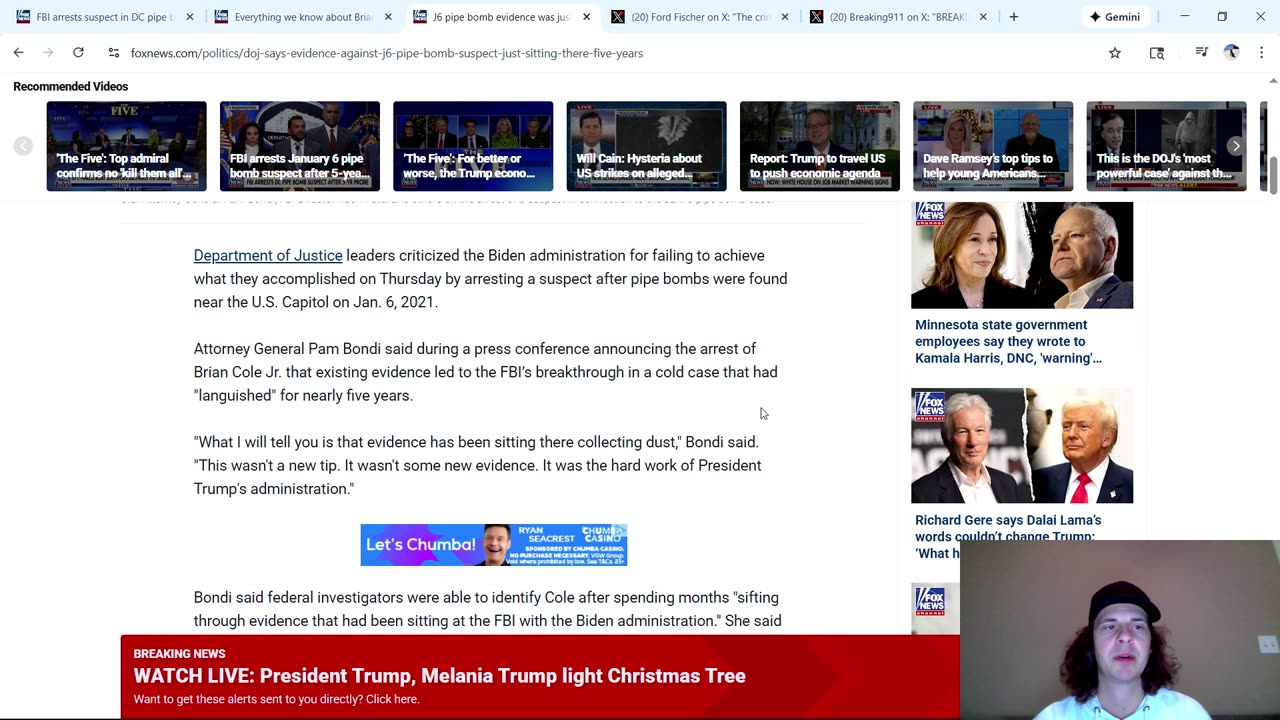Image resolution: width=1280 pixels, height=720 pixels.
Task: Click the previous arrow of recommended videos
Action: pyautogui.click(x=22, y=146)
